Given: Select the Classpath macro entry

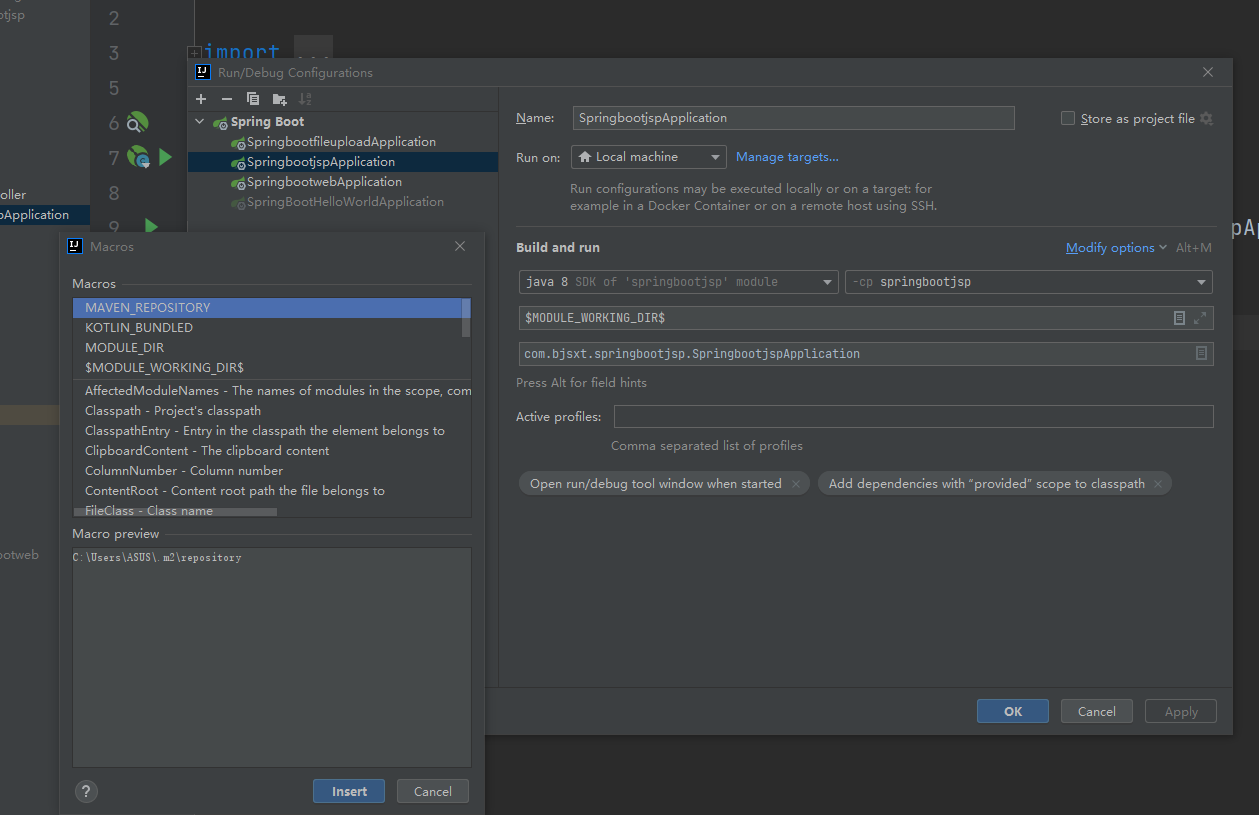Looking at the screenshot, I should (x=272, y=411).
